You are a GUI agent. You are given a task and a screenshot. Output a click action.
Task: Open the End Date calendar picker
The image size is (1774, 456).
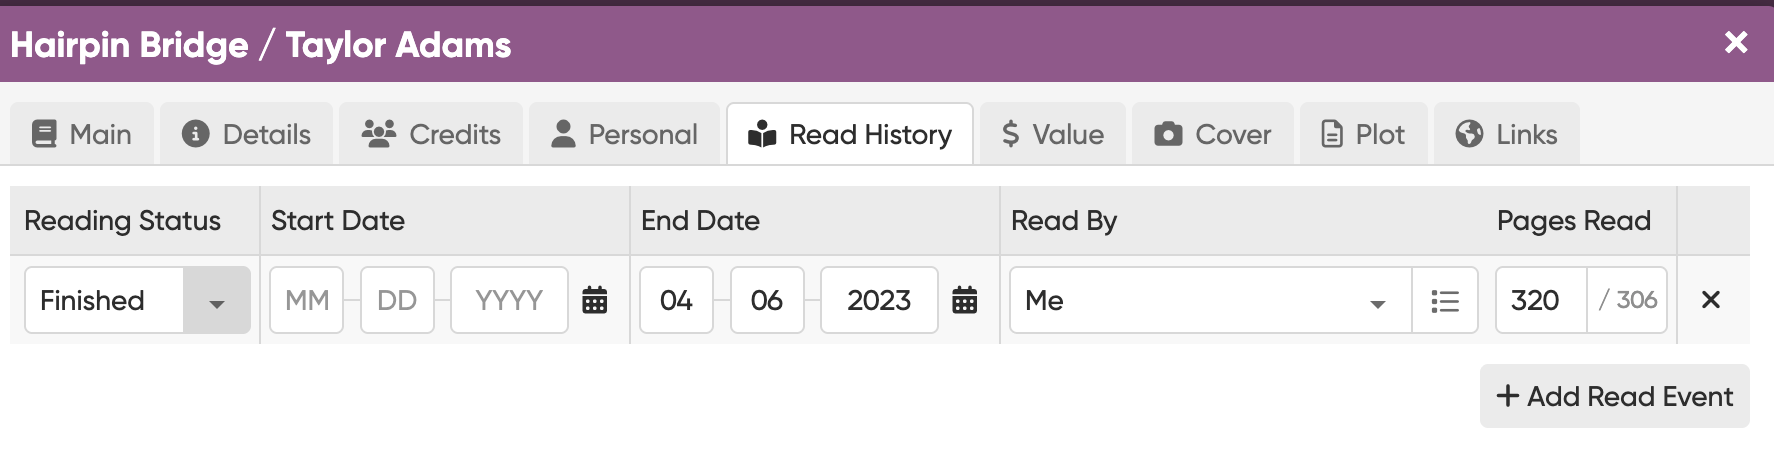(965, 300)
